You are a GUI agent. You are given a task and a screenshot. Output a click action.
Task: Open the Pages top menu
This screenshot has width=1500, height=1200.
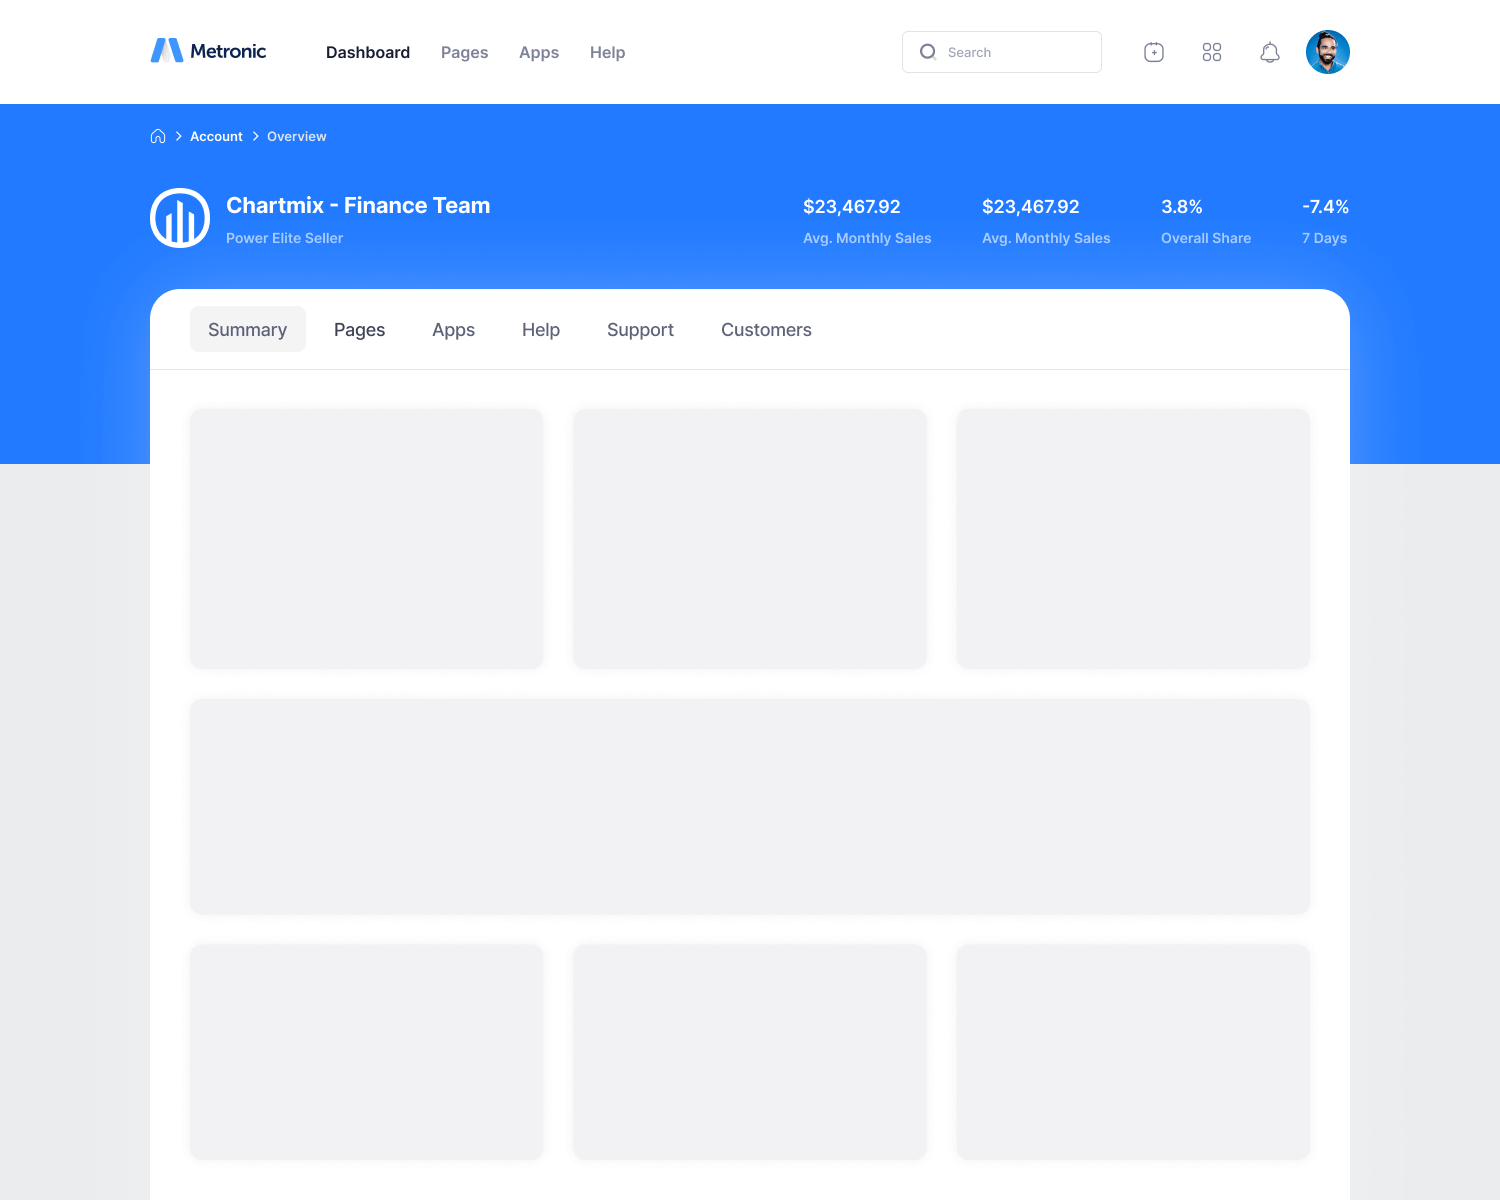464,52
